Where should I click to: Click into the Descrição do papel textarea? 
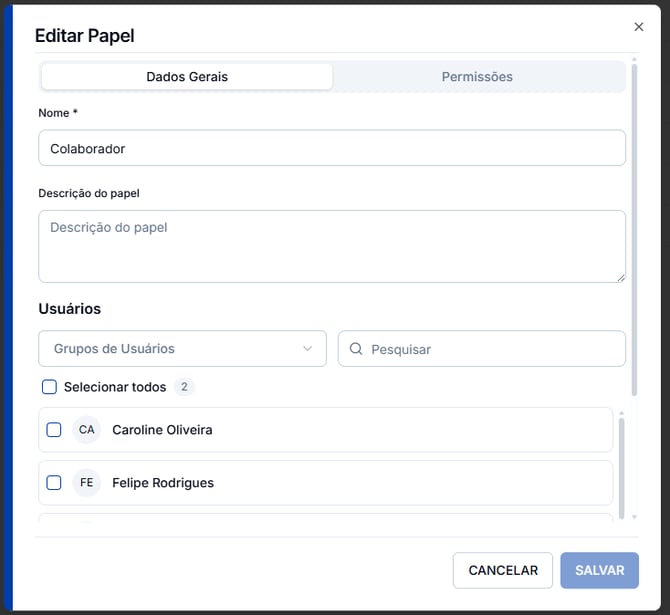(x=332, y=246)
